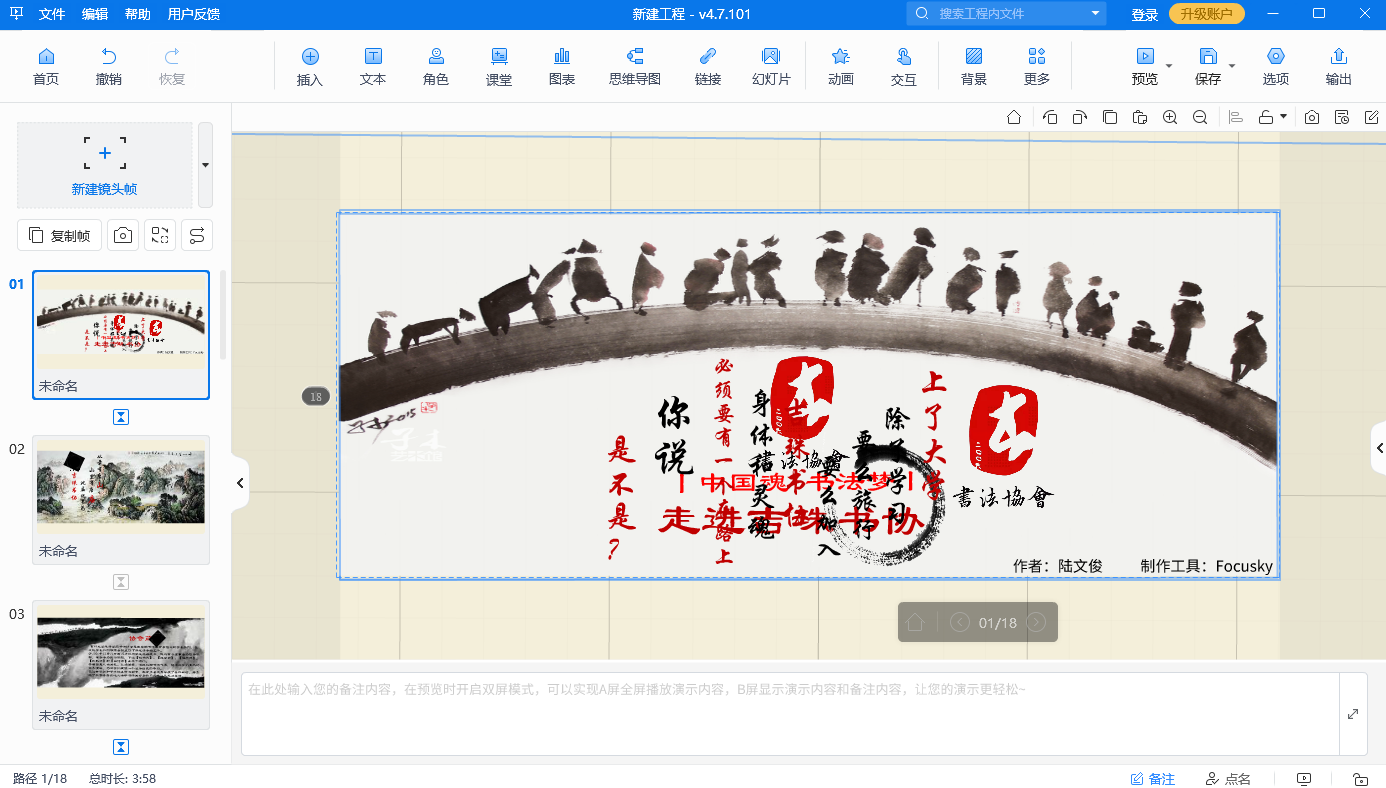
Task: Click the path route icon in the frame panel
Action: click(x=197, y=235)
